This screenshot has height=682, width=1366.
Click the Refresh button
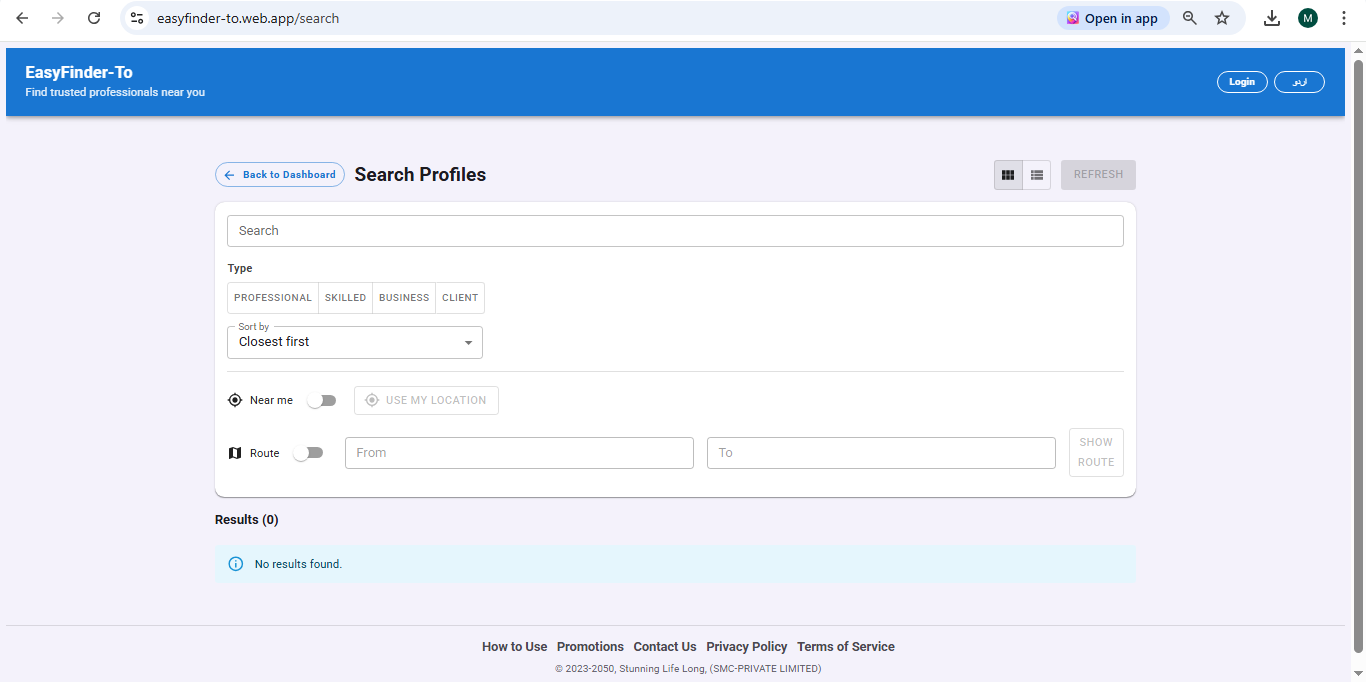click(x=1098, y=175)
